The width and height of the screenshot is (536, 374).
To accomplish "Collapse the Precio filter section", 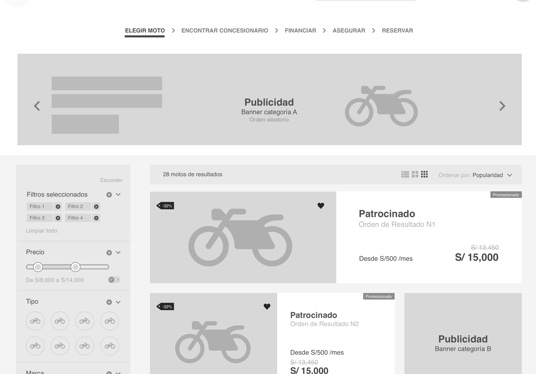I will pos(118,252).
